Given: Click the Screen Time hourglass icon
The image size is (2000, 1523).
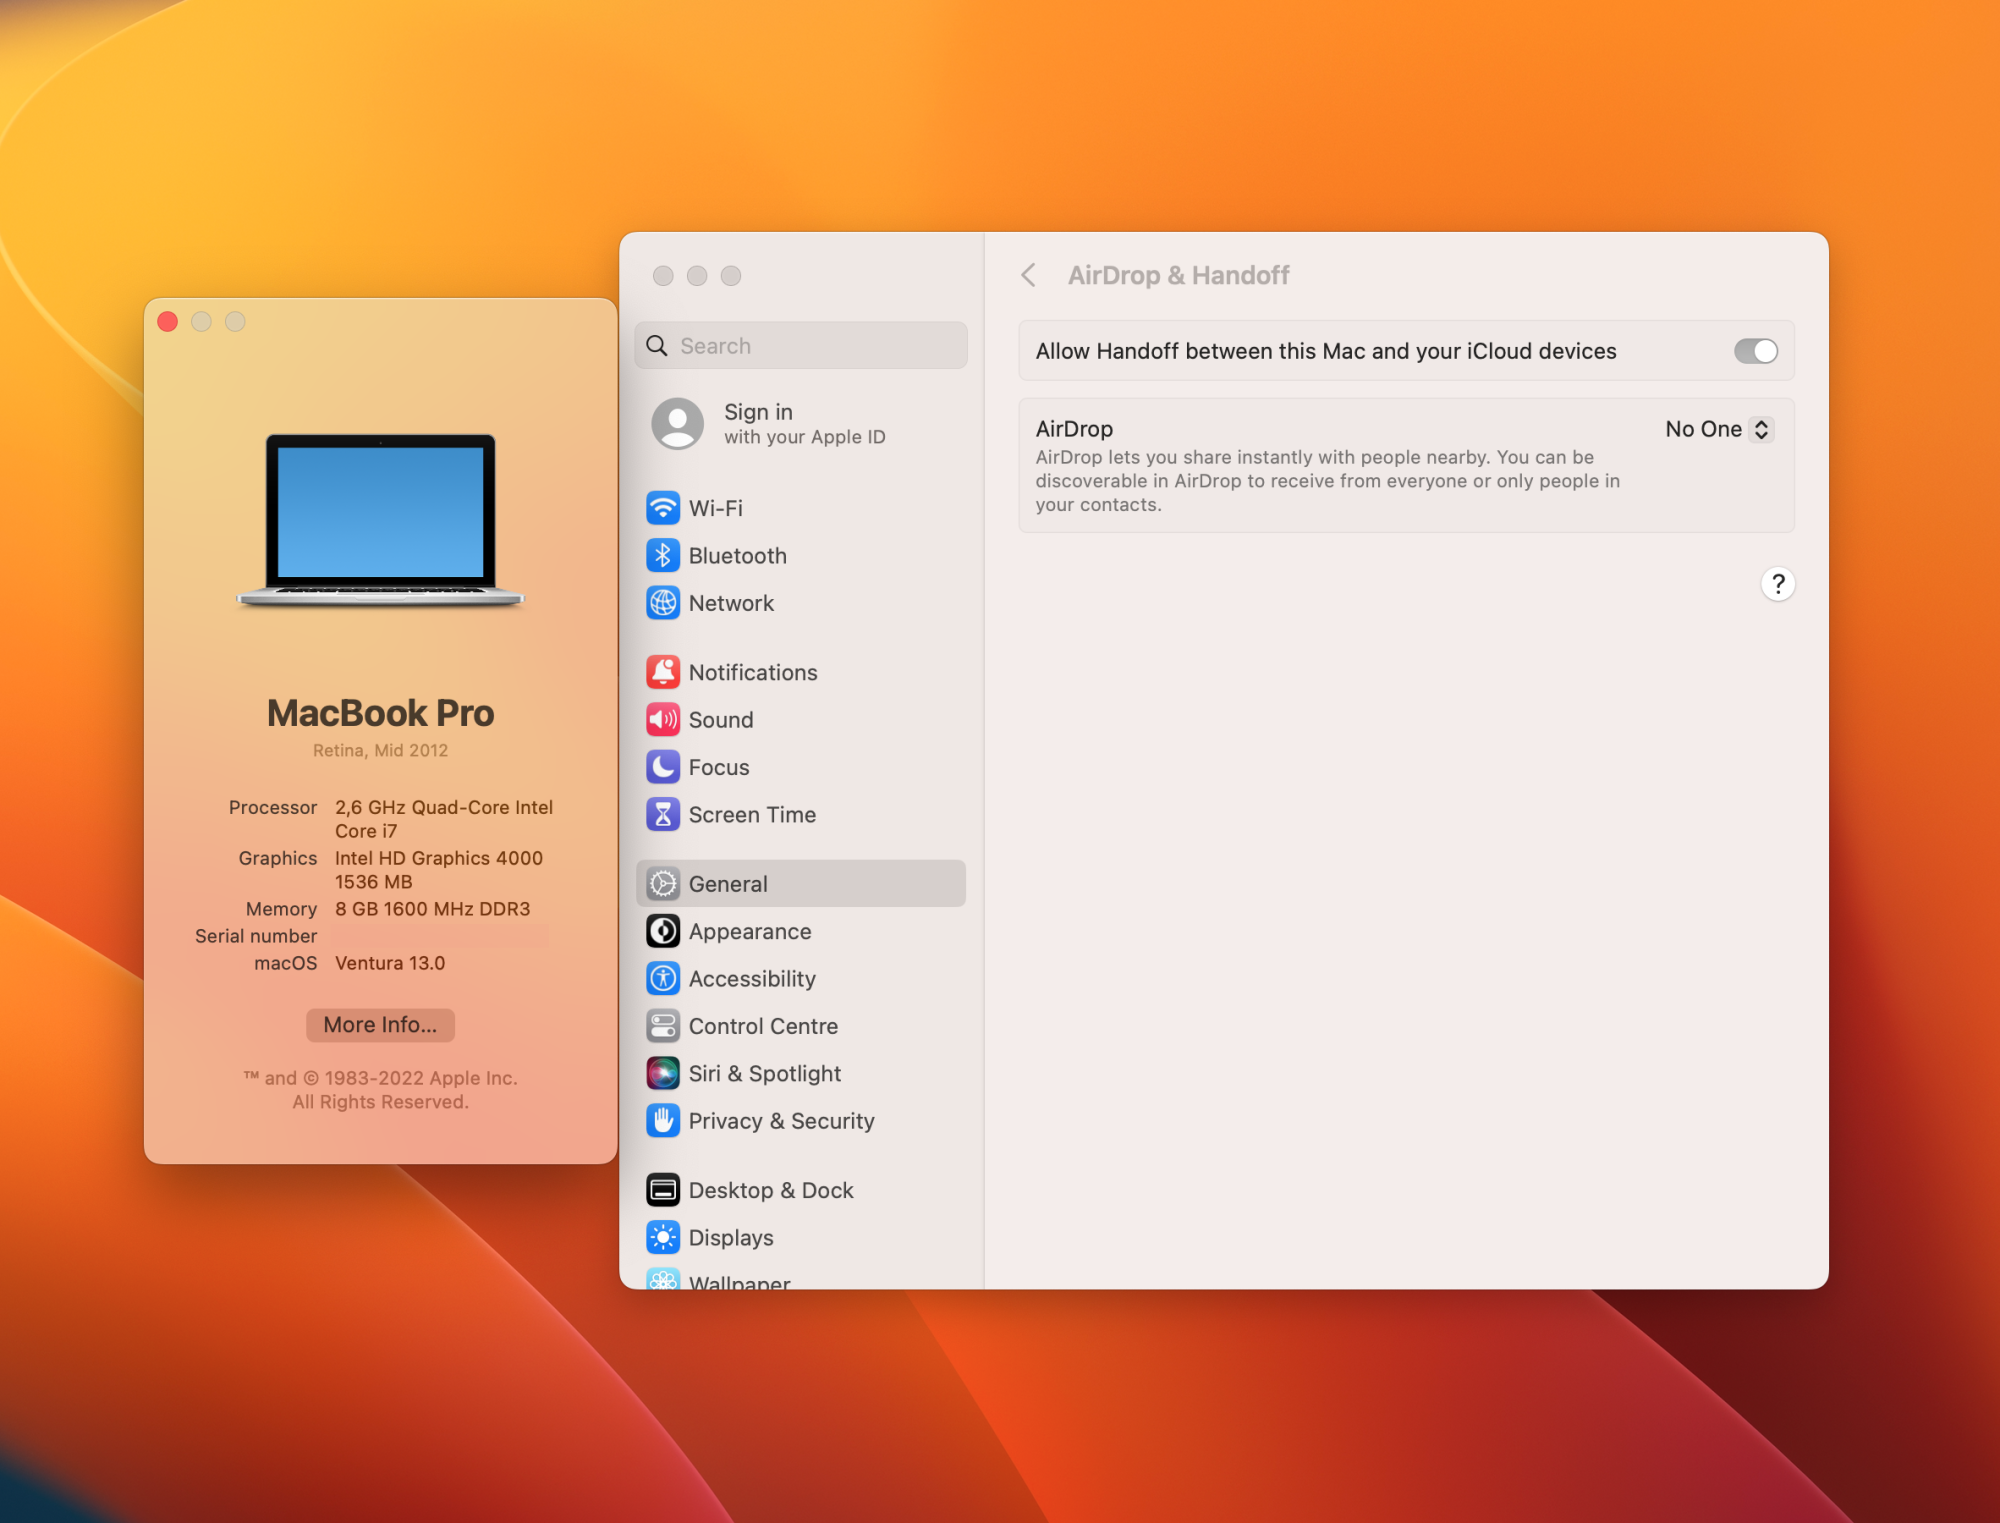Looking at the screenshot, I should coord(663,815).
